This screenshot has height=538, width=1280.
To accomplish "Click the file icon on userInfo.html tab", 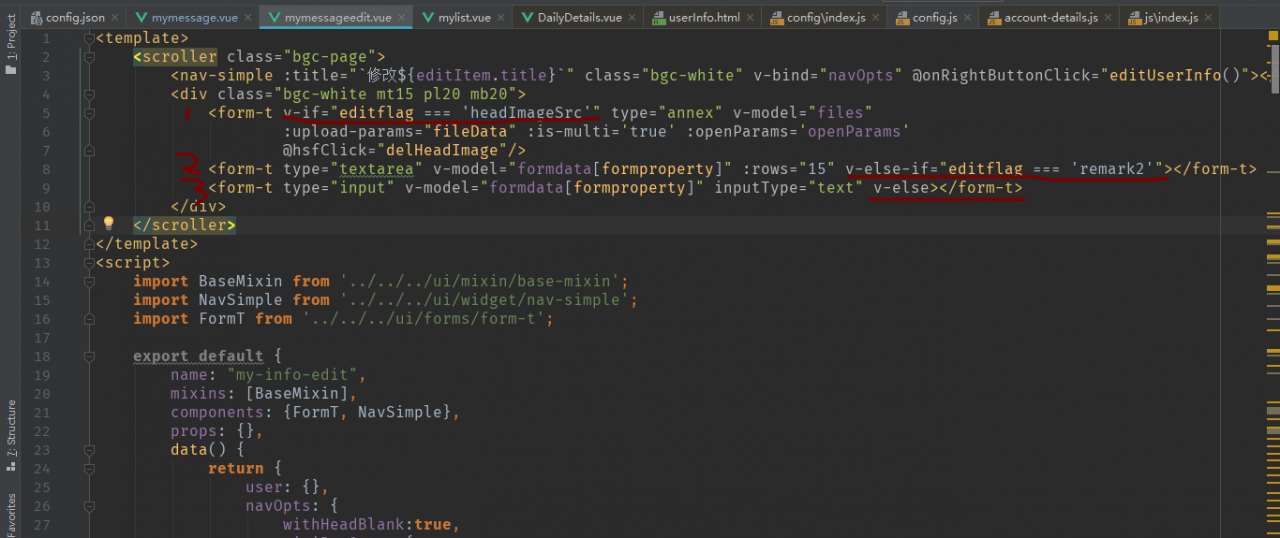I will coord(659,18).
